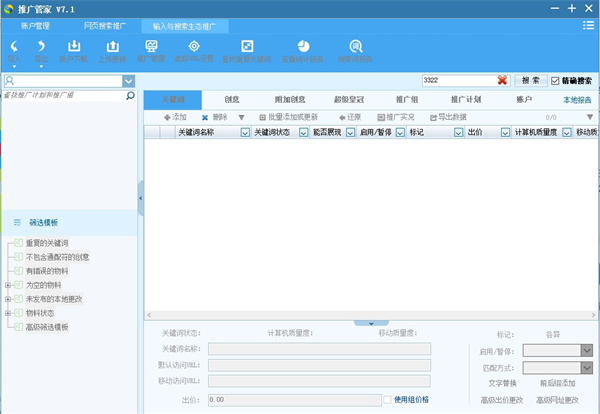Open the 启用/暂停 dropdown in bottom panel
The image size is (600, 414).
click(x=586, y=351)
